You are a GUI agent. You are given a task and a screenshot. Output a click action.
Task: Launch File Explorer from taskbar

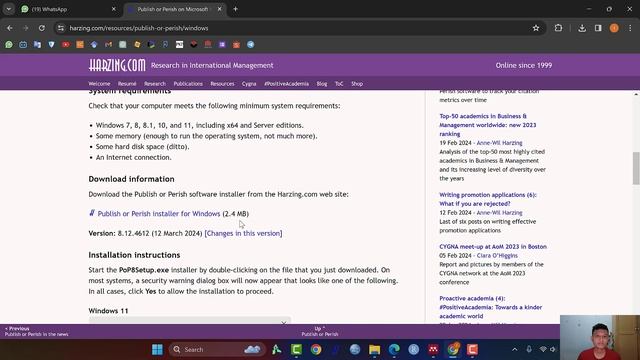click(374, 349)
